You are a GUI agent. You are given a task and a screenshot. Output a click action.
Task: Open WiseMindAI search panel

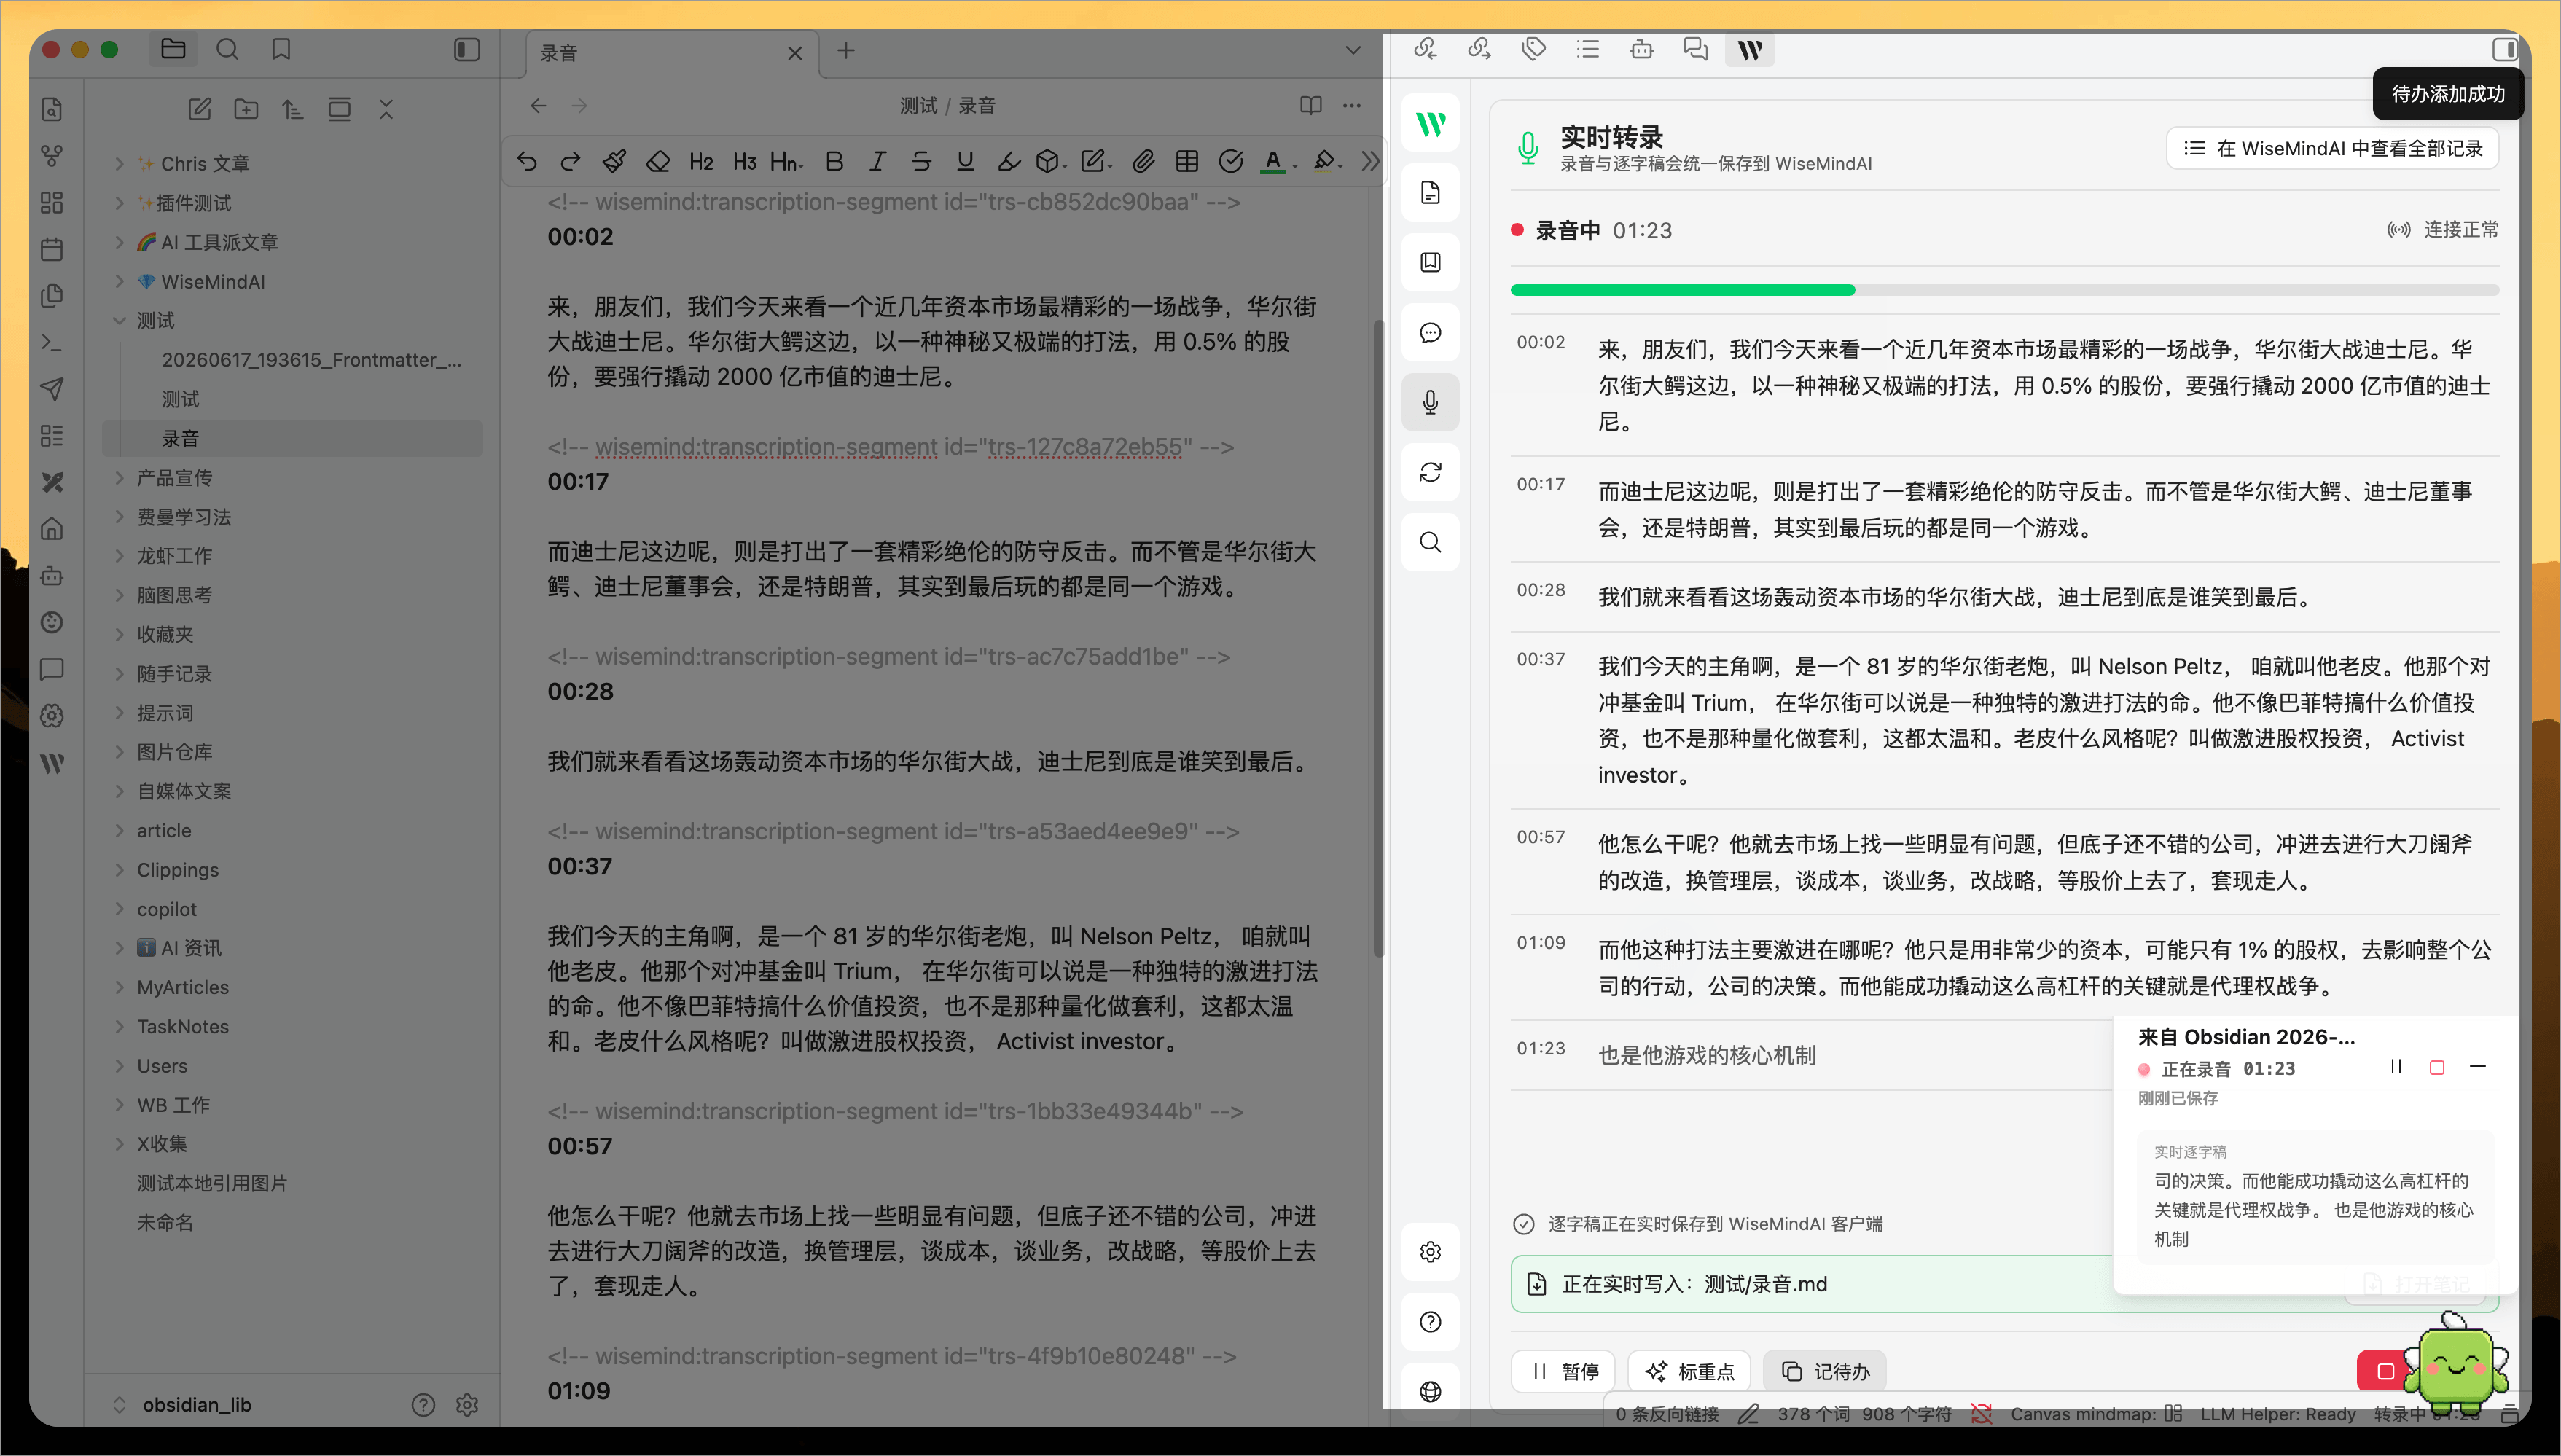tap(1430, 542)
